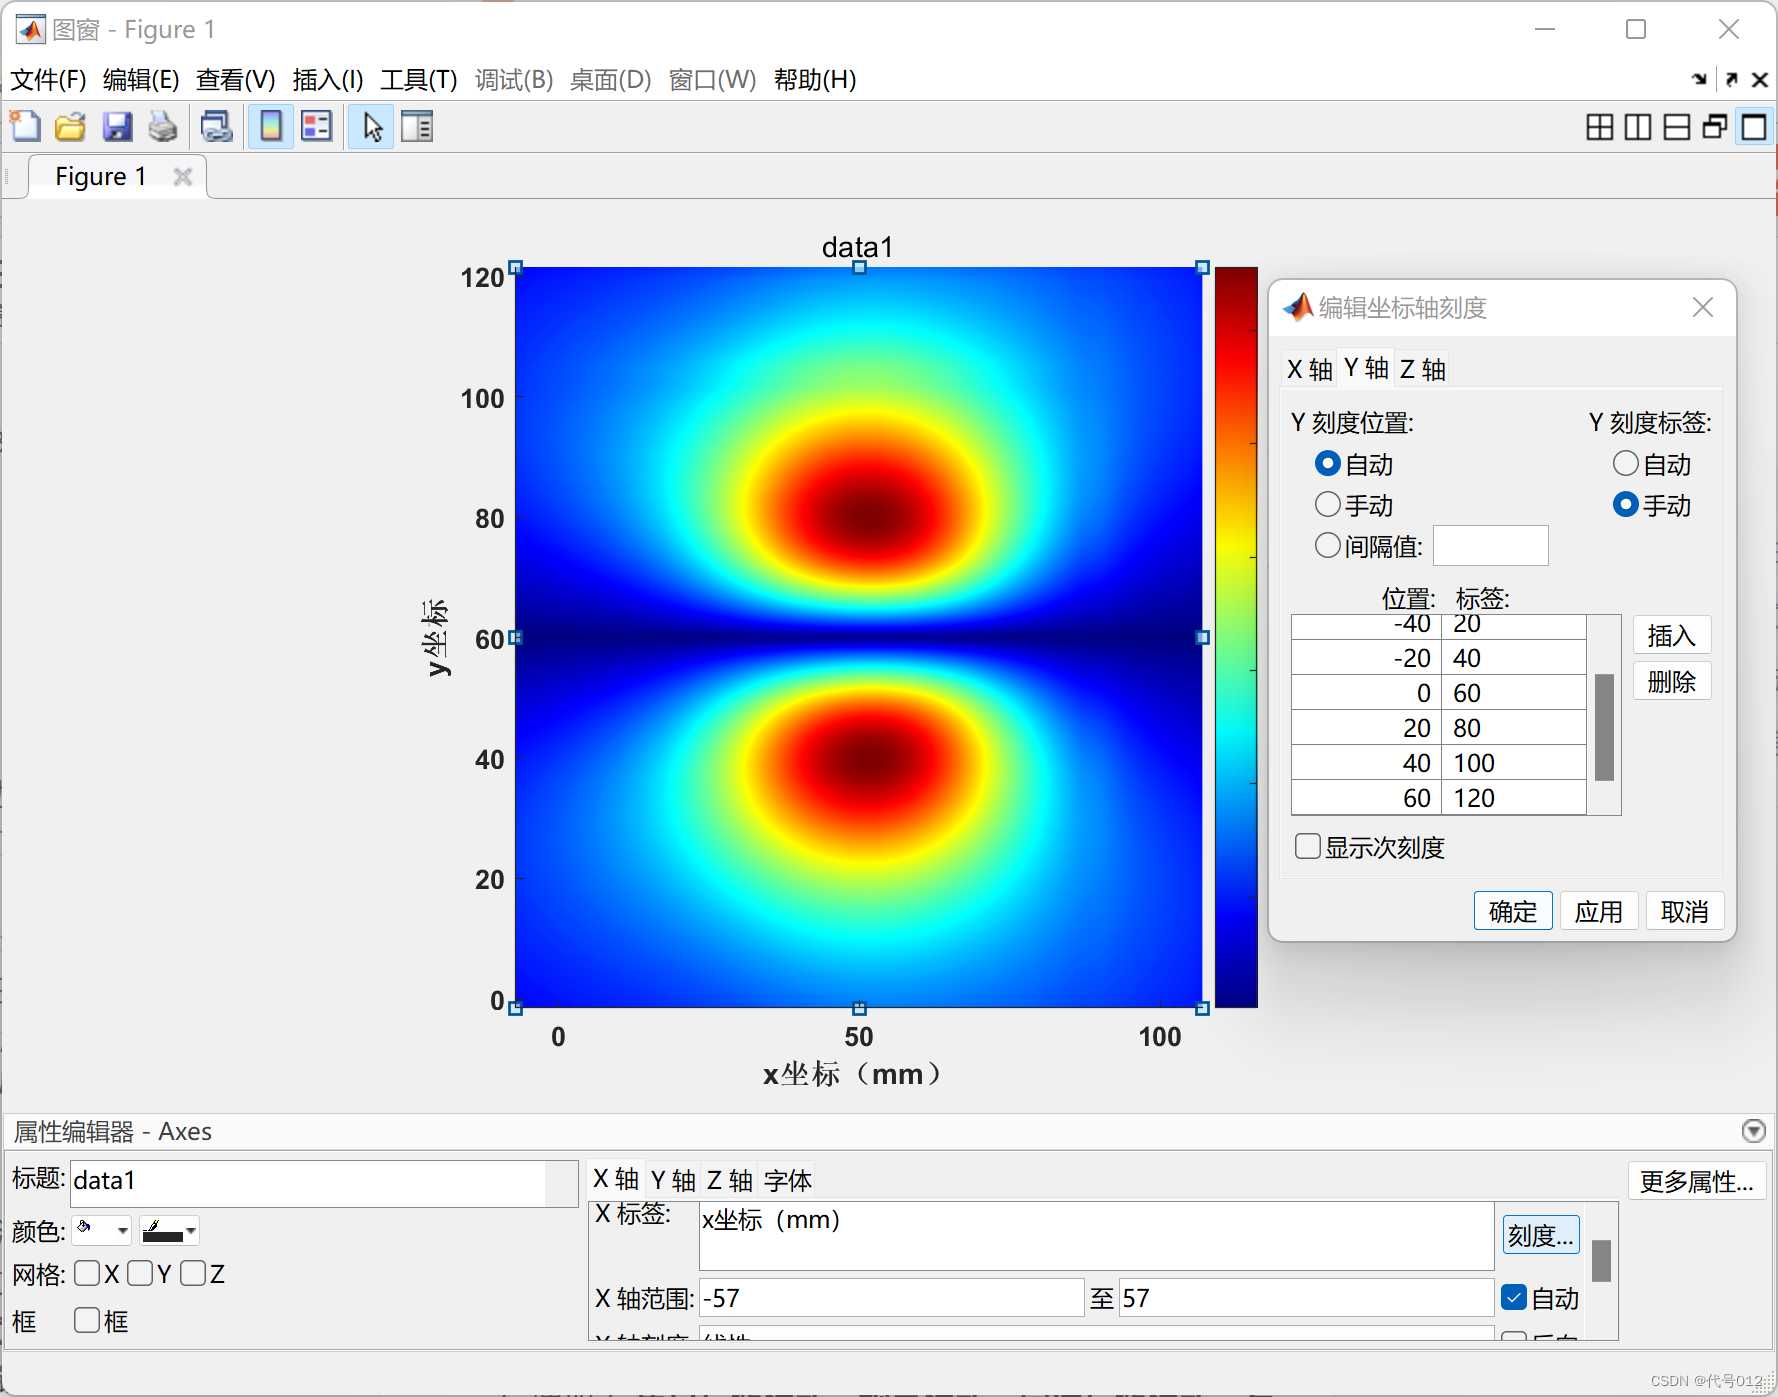Switch to floating windows layout icon
This screenshot has height=1397, width=1778.
(1715, 127)
